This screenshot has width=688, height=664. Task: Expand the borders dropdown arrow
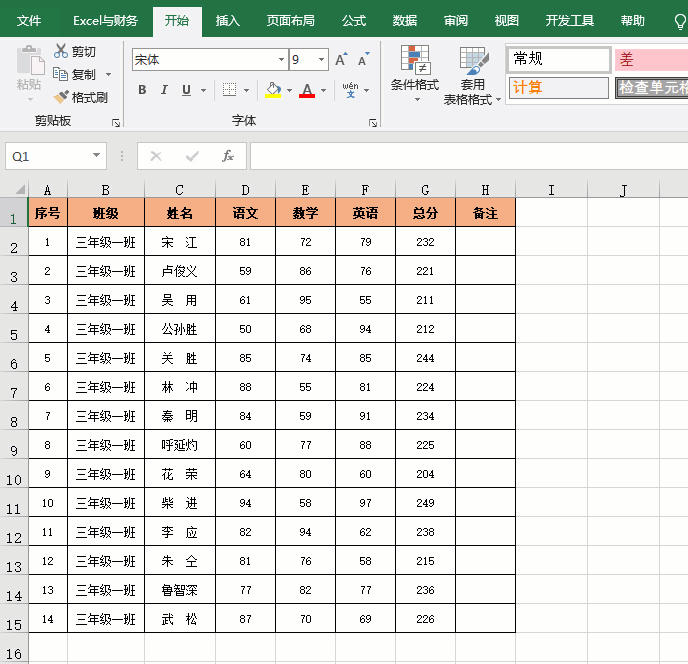246,90
